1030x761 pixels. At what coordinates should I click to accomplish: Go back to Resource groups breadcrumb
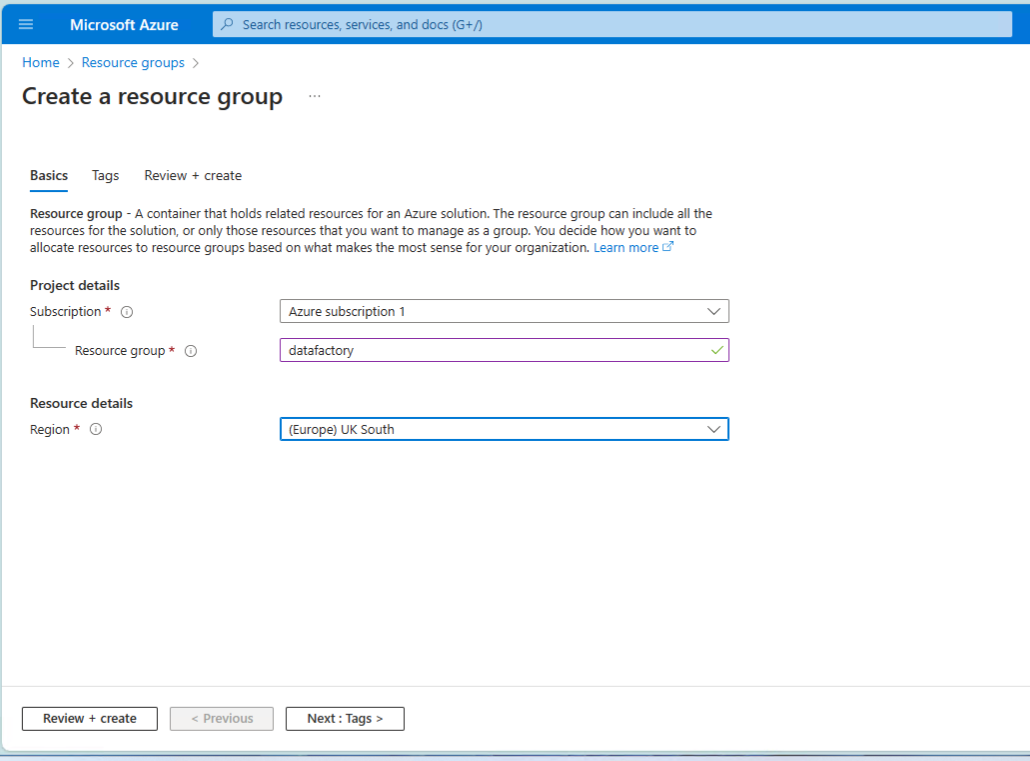point(133,62)
